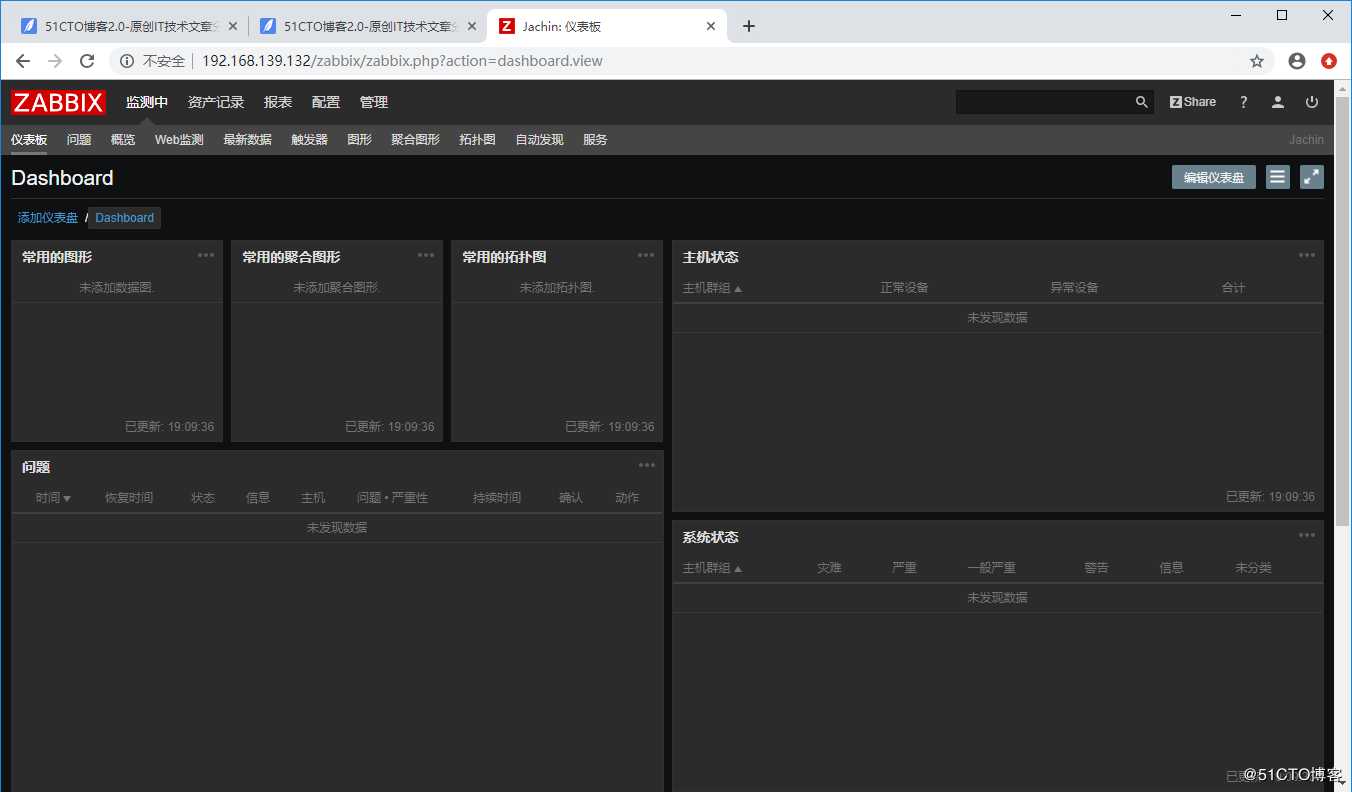
Task: Click the 异常设备 column header
Action: pos(1074,288)
